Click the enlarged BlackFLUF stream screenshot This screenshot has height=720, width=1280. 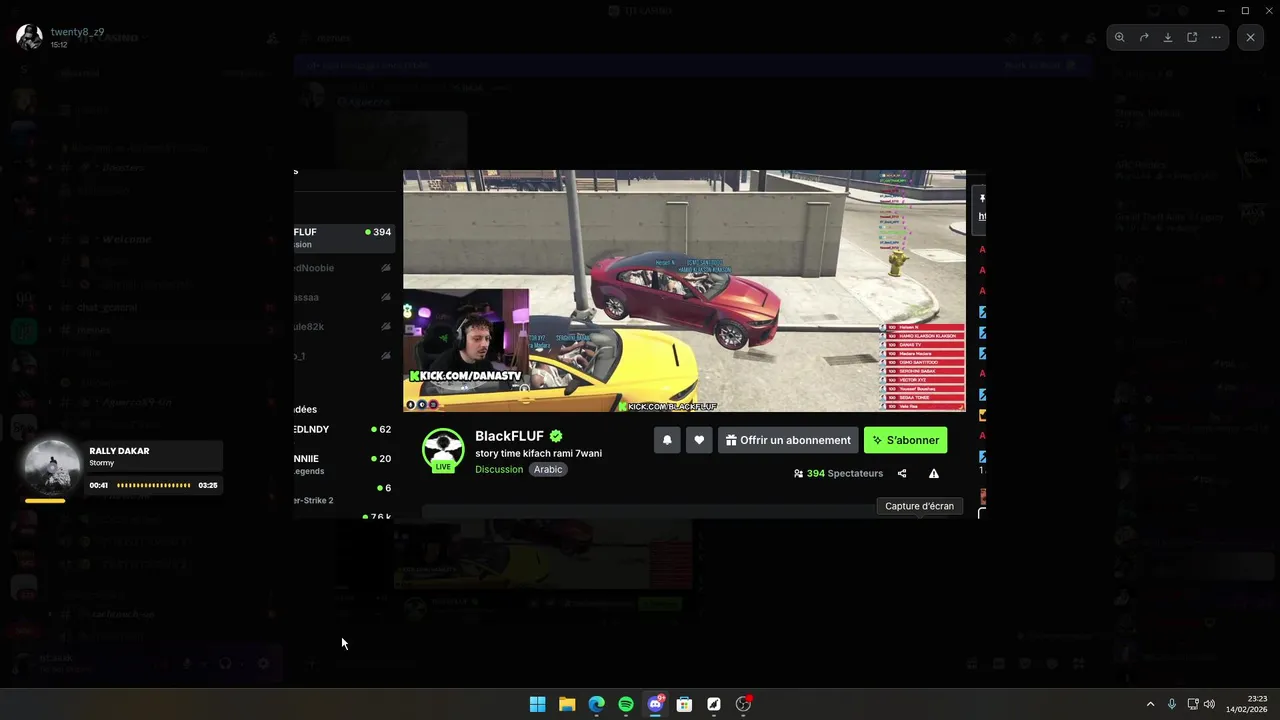[x=640, y=344]
